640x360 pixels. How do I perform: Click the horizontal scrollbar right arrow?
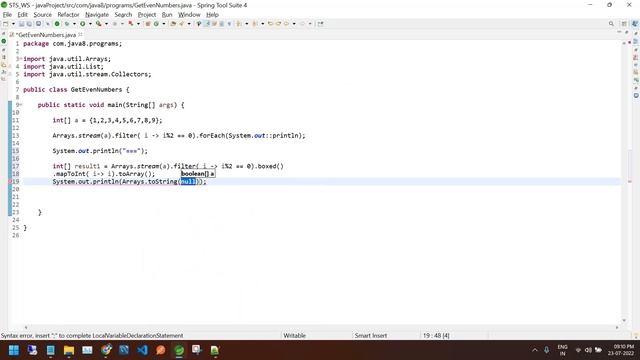coord(617,327)
